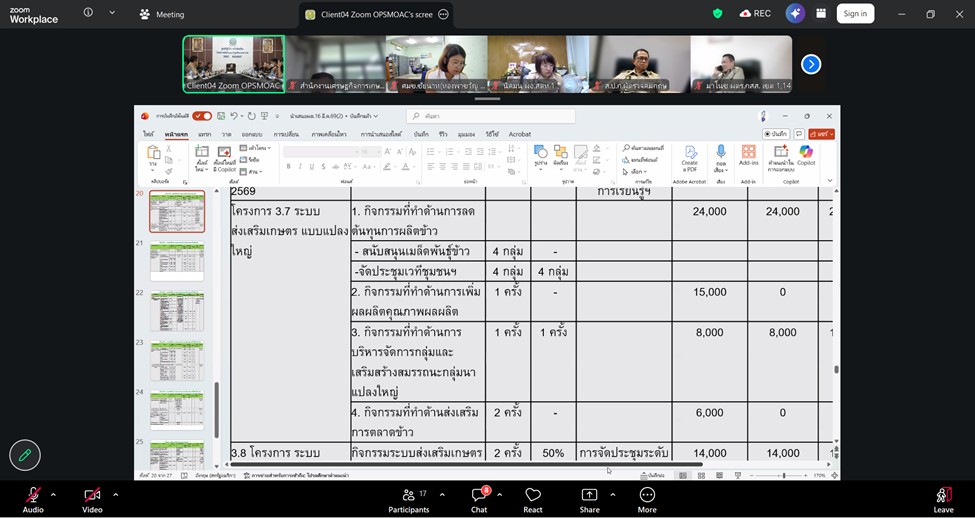This screenshot has width=975, height=518.
Task: Click the bulleted list icon
Action: (x=430, y=151)
